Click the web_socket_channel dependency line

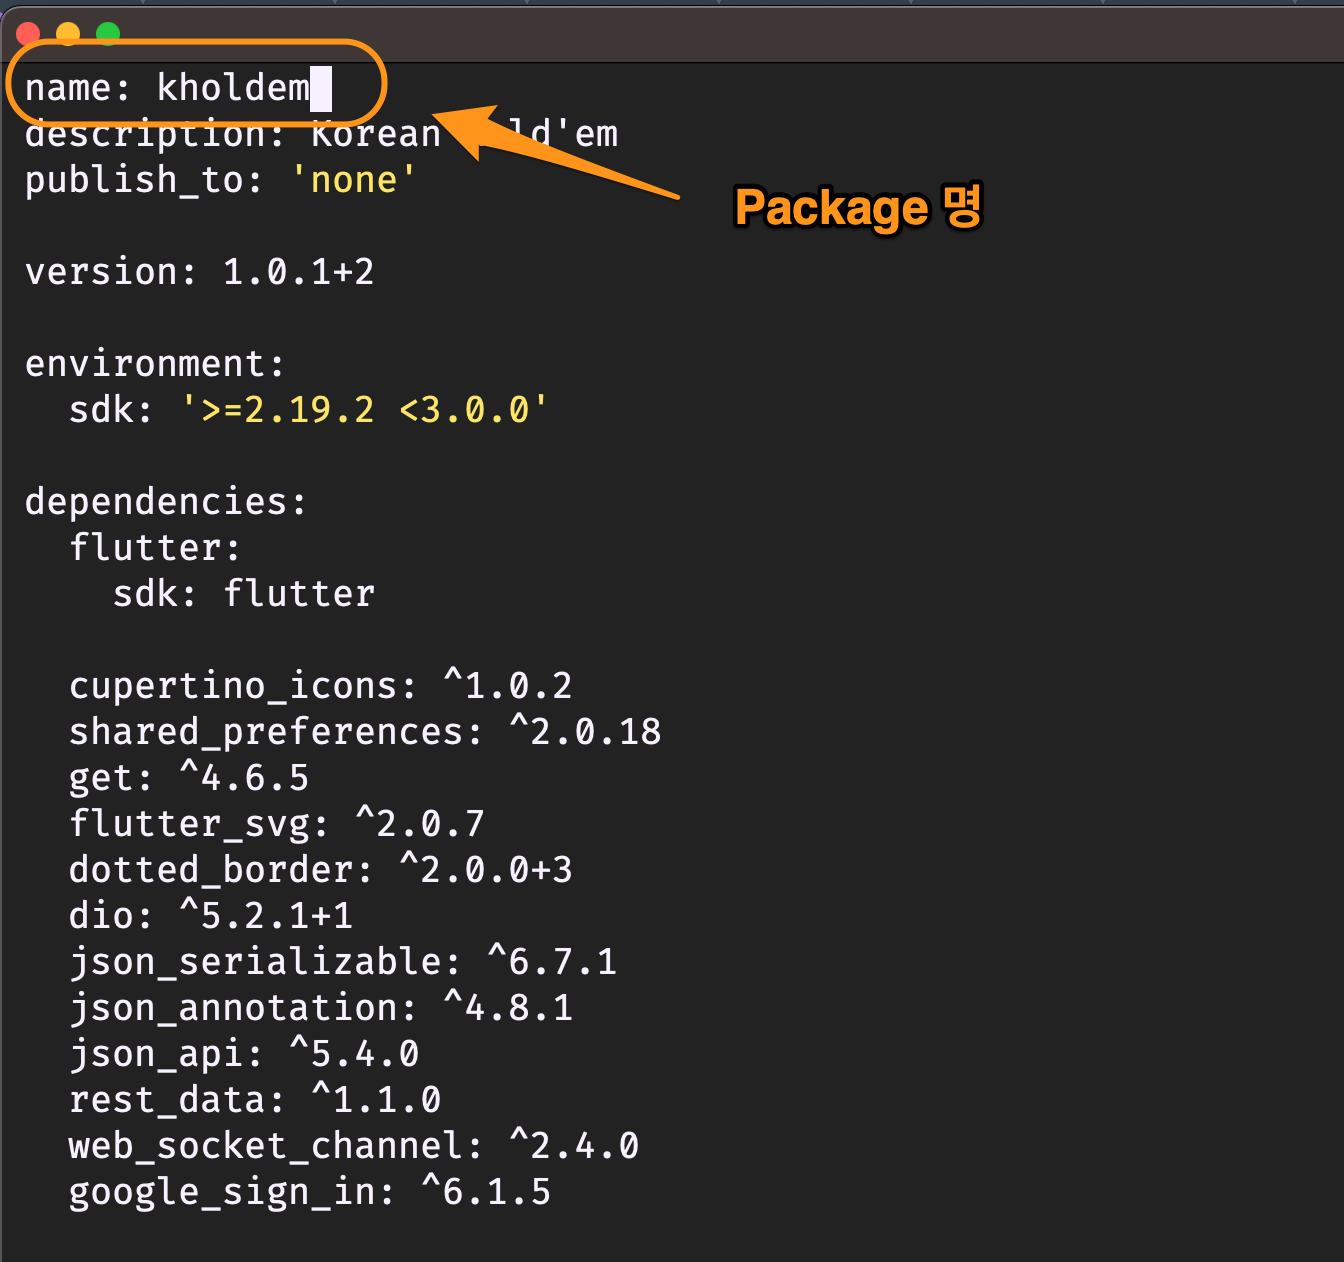click(353, 1146)
